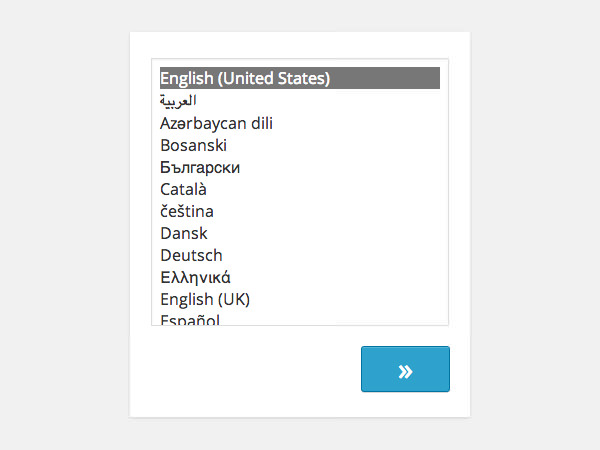The width and height of the screenshot is (600, 450).
Task: Select the Greek language option
Action: tap(195, 277)
